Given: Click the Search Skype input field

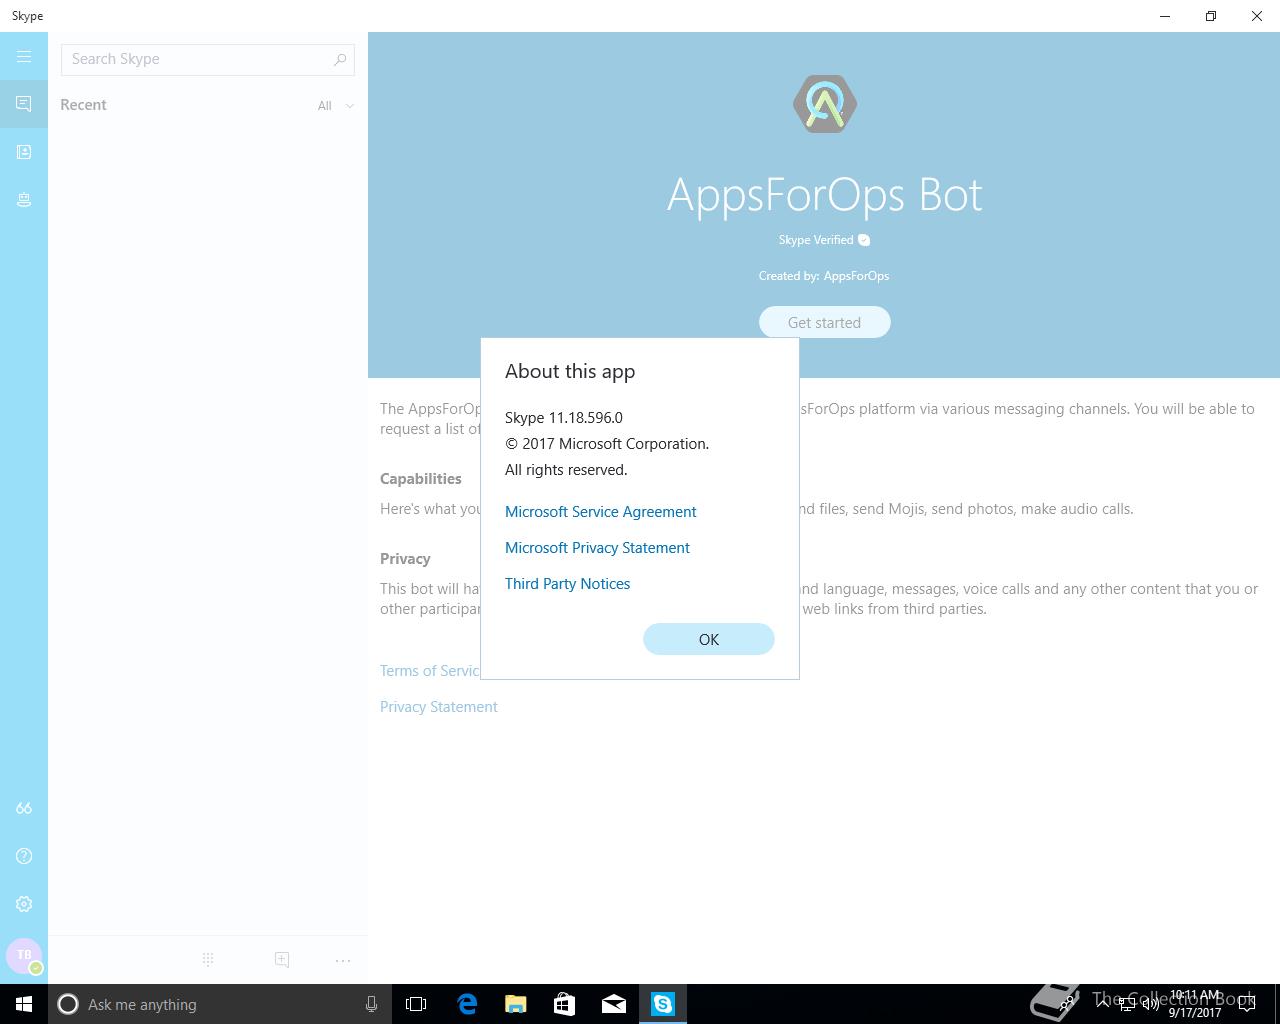Looking at the screenshot, I should pos(208,59).
